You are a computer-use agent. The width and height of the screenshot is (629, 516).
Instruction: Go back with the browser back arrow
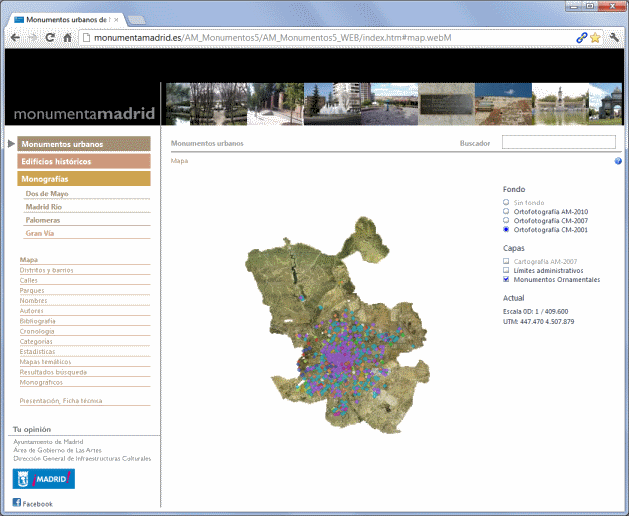[15, 38]
